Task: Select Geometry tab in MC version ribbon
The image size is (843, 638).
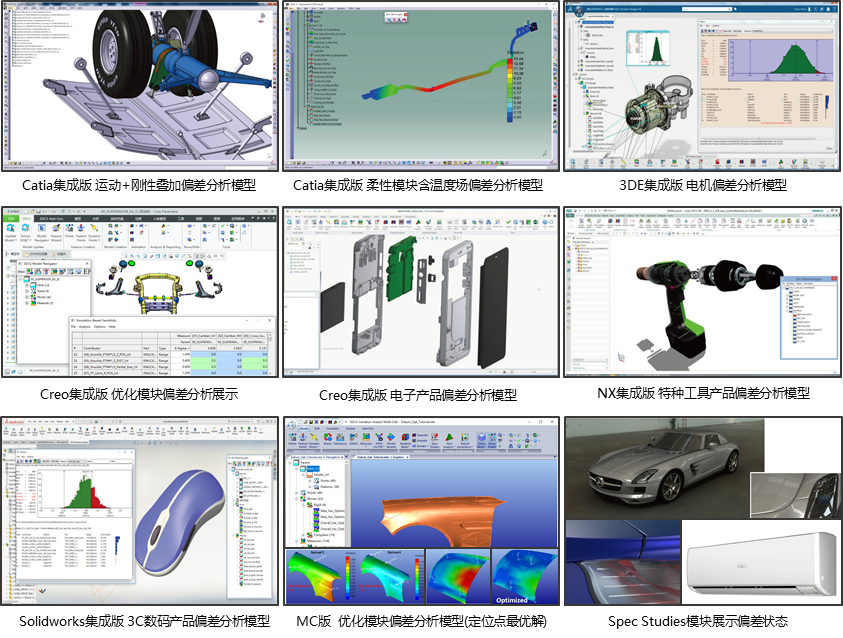Action: pos(333,428)
